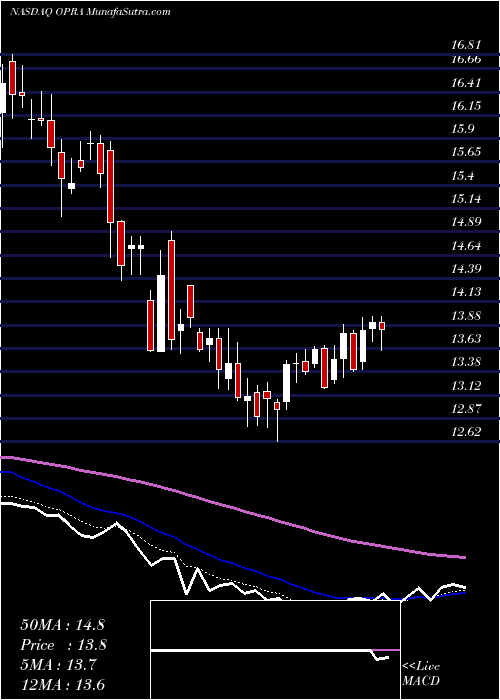Image resolution: width=500 pixels, height=700 pixels.
Task: Click the 50MA : 14.8 readout
Action: coord(62,625)
